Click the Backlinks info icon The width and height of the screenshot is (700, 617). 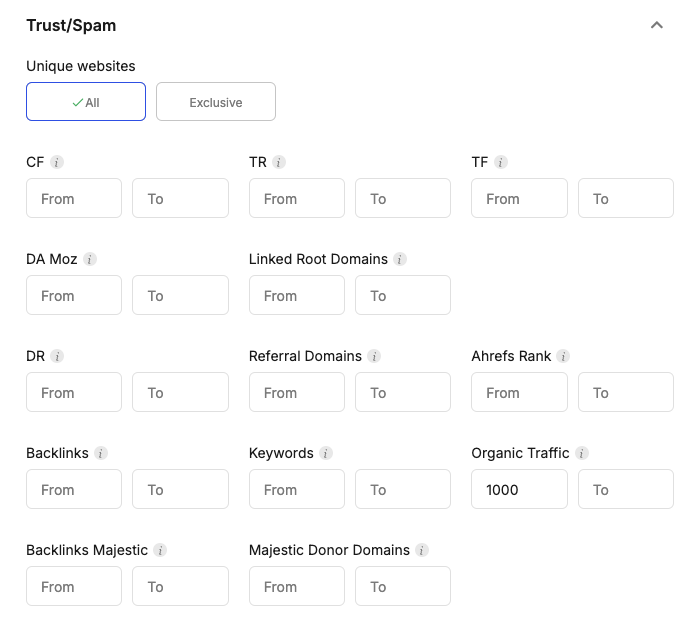(101, 453)
